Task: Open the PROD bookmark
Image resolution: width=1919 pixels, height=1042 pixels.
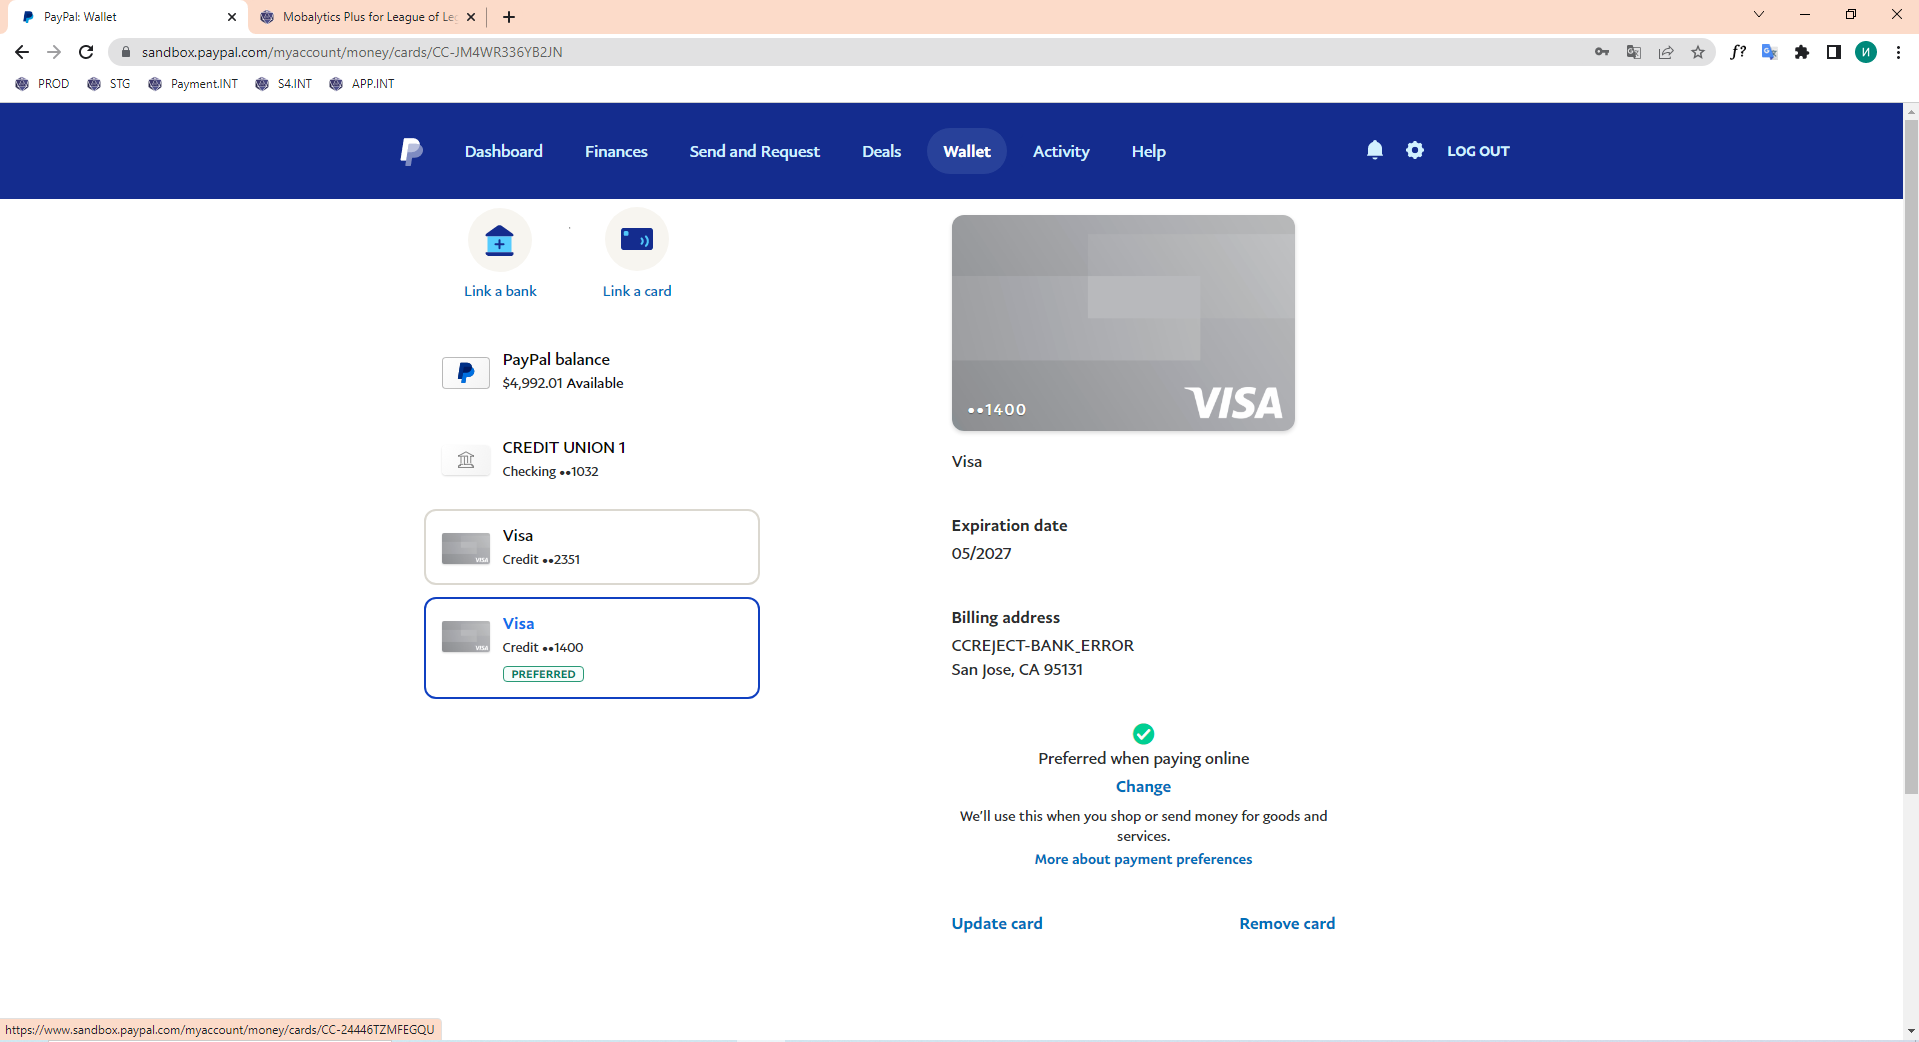Action: click(42, 84)
